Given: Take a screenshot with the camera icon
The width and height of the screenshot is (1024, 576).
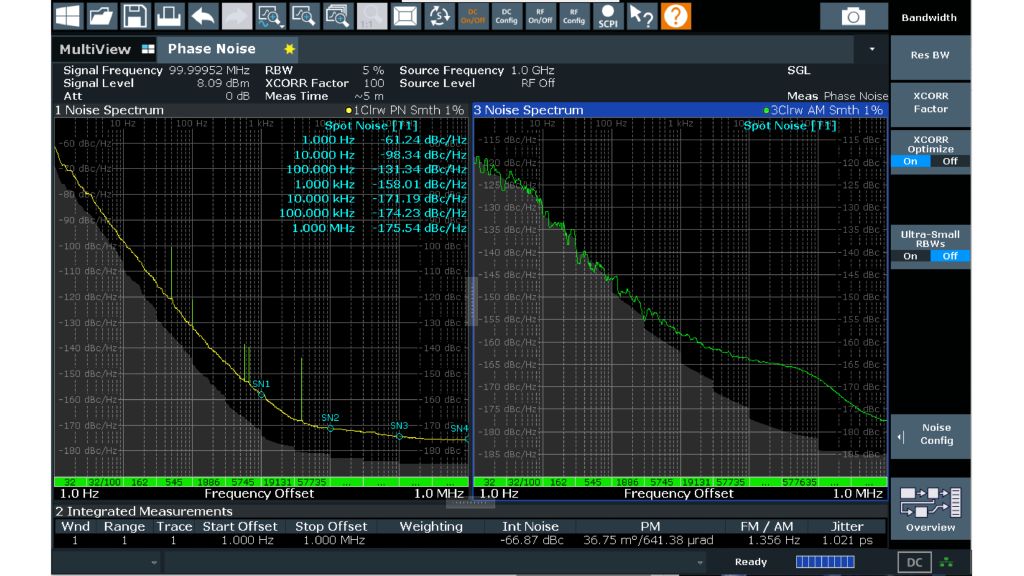Looking at the screenshot, I should (x=852, y=16).
